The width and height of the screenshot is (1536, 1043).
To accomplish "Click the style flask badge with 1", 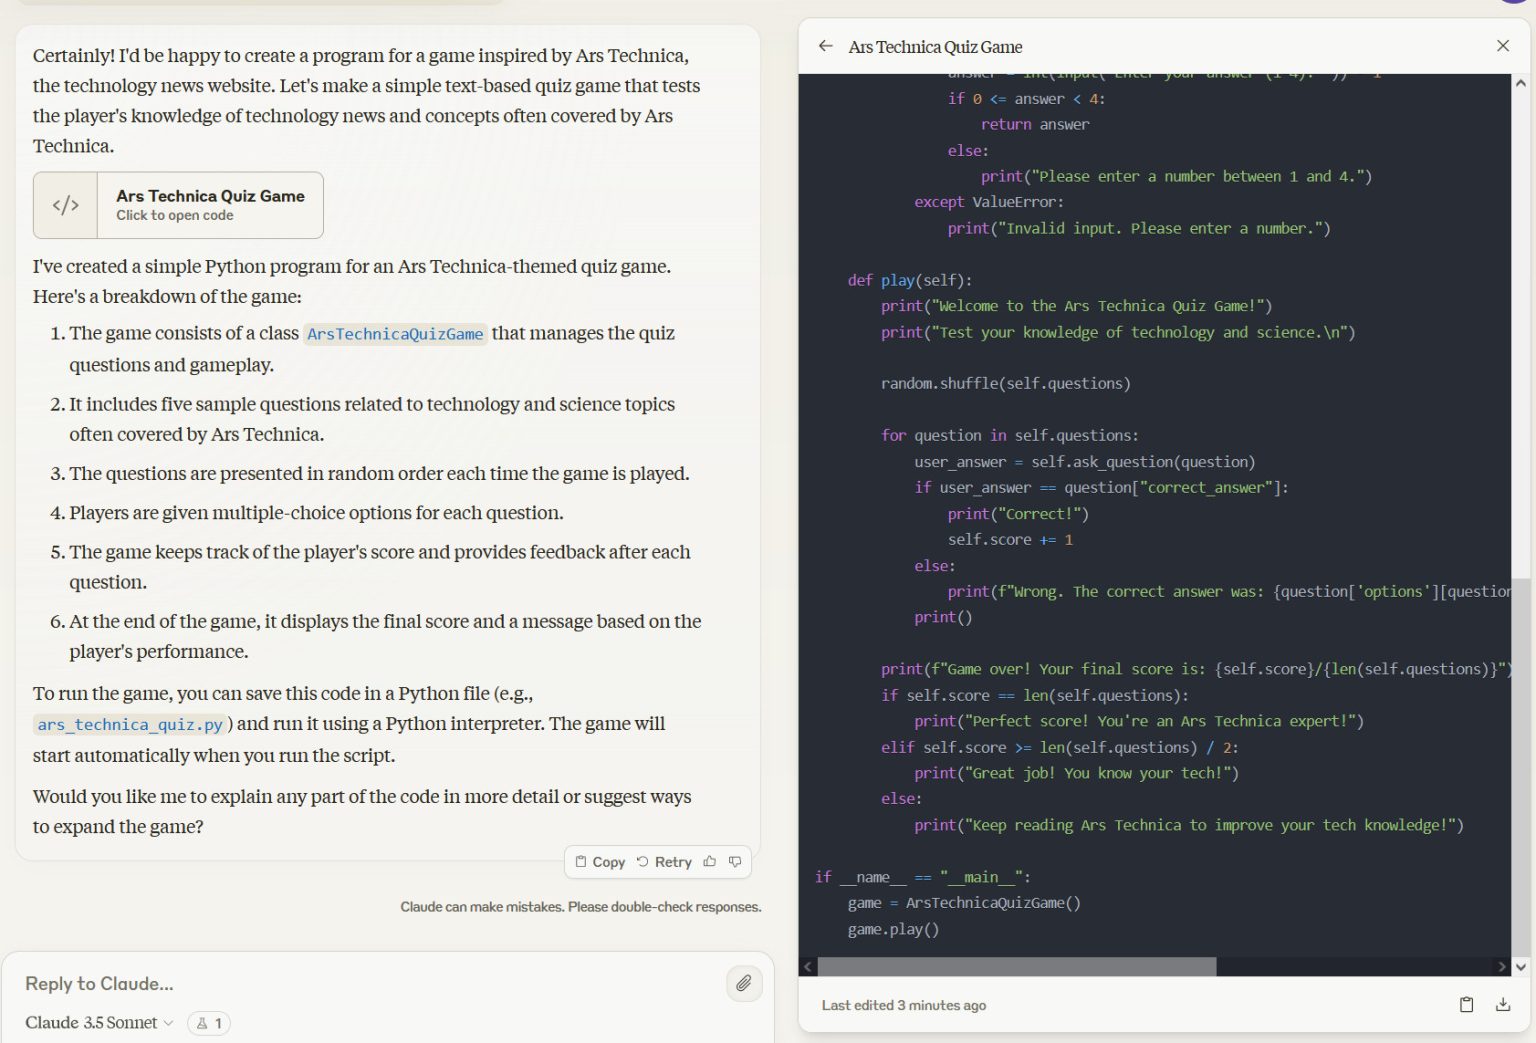I will pyautogui.click(x=209, y=1023).
